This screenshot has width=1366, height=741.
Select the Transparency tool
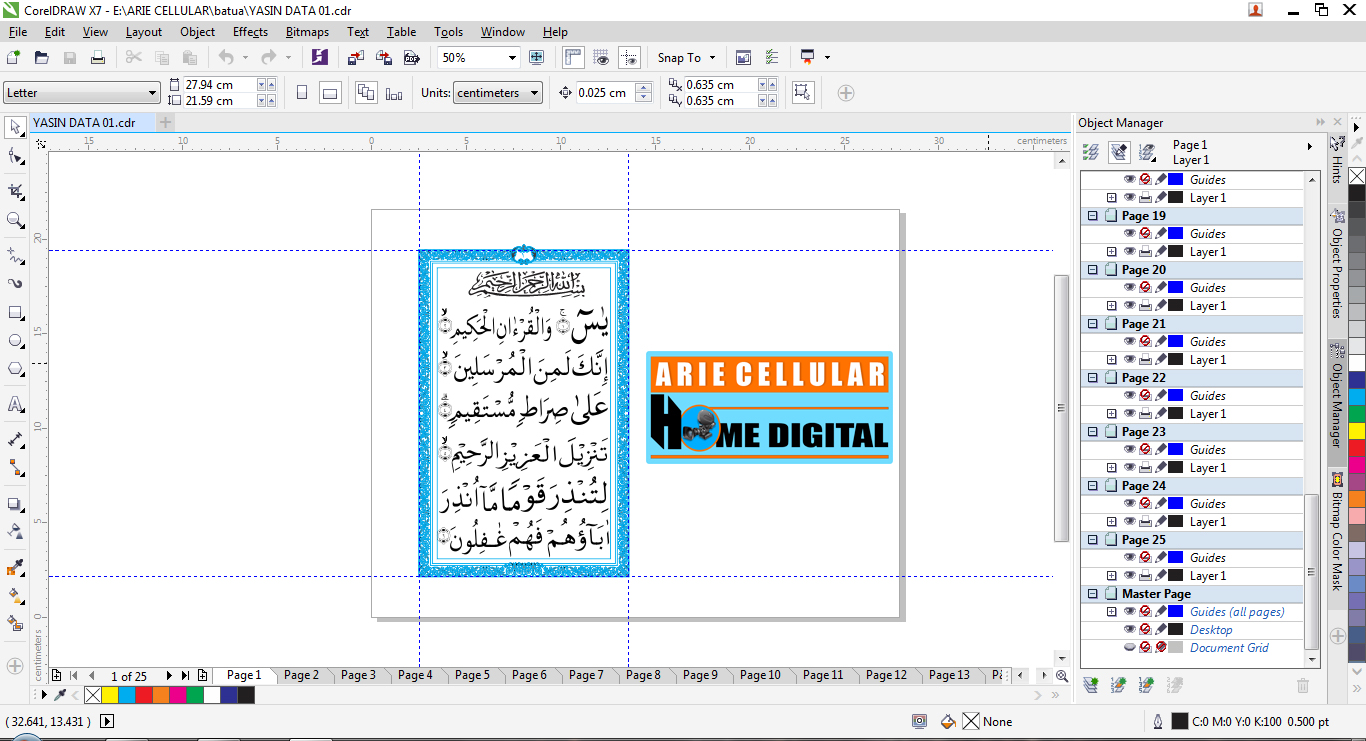[15, 531]
